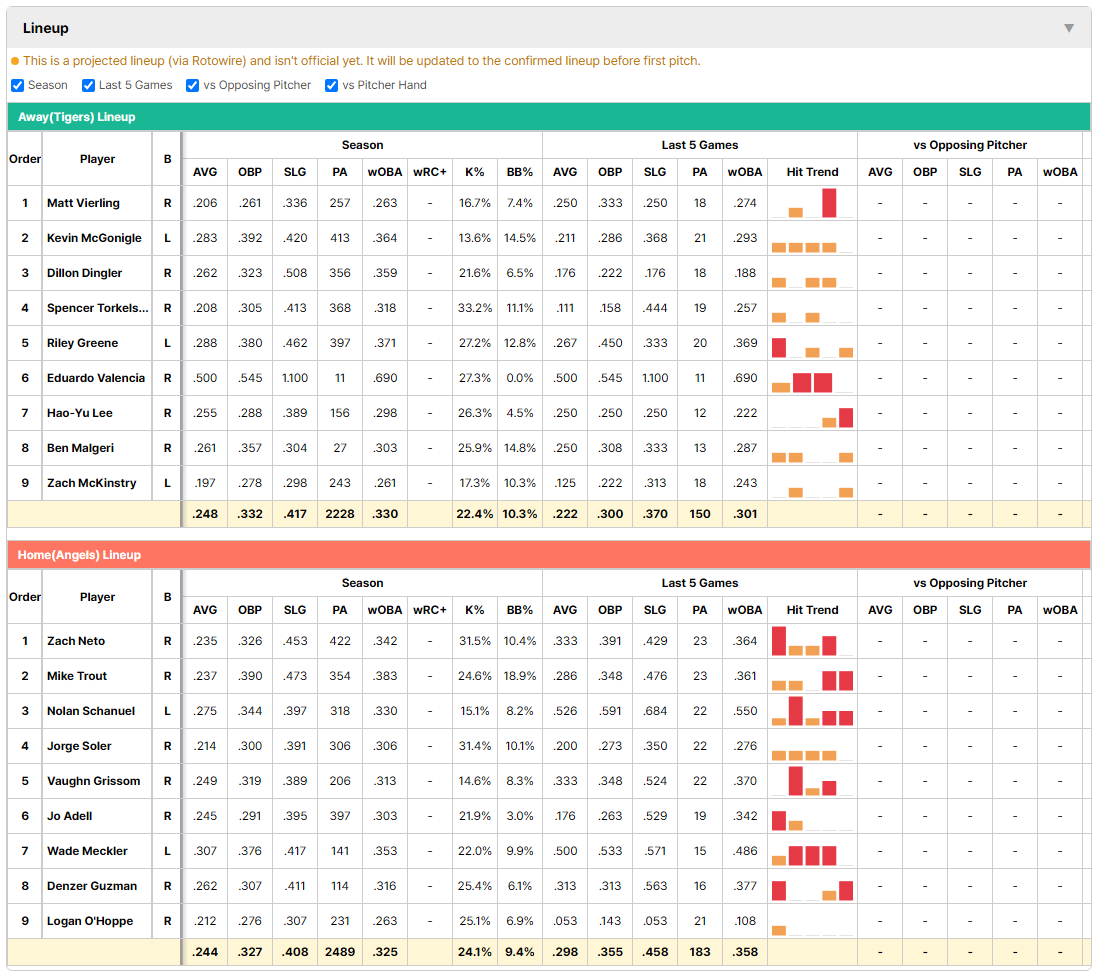Collapse the Lineup panel arrow
The height and width of the screenshot is (977, 1098).
(1069, 28)
